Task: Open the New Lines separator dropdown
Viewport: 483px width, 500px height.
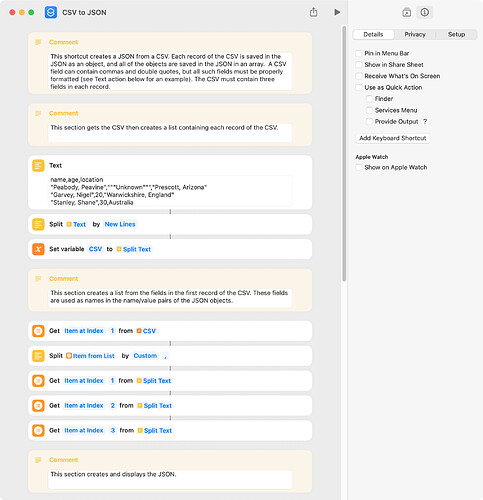Action: 120,224
